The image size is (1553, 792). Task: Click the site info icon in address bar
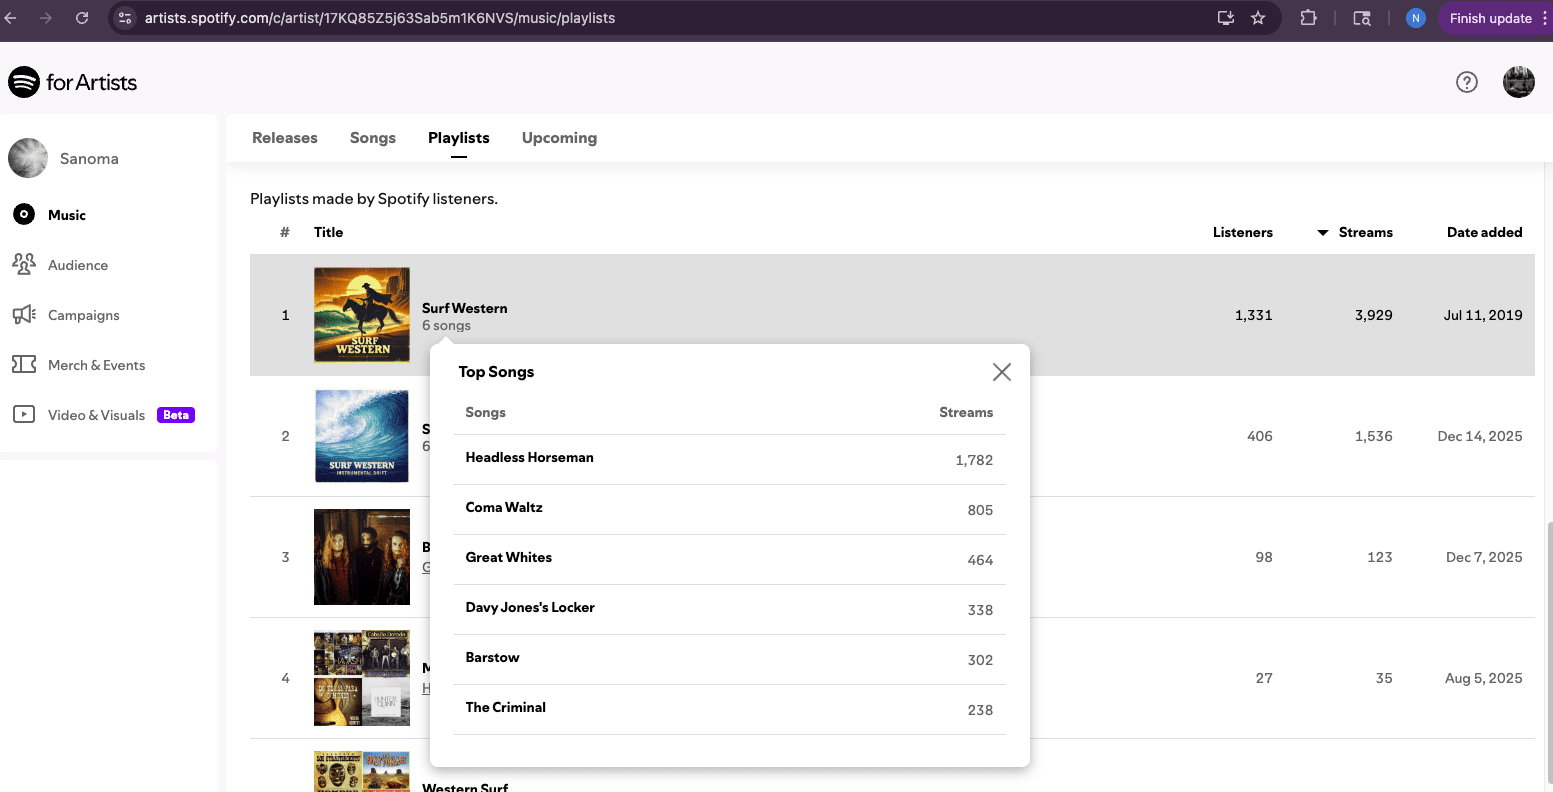tap(125, 18)
